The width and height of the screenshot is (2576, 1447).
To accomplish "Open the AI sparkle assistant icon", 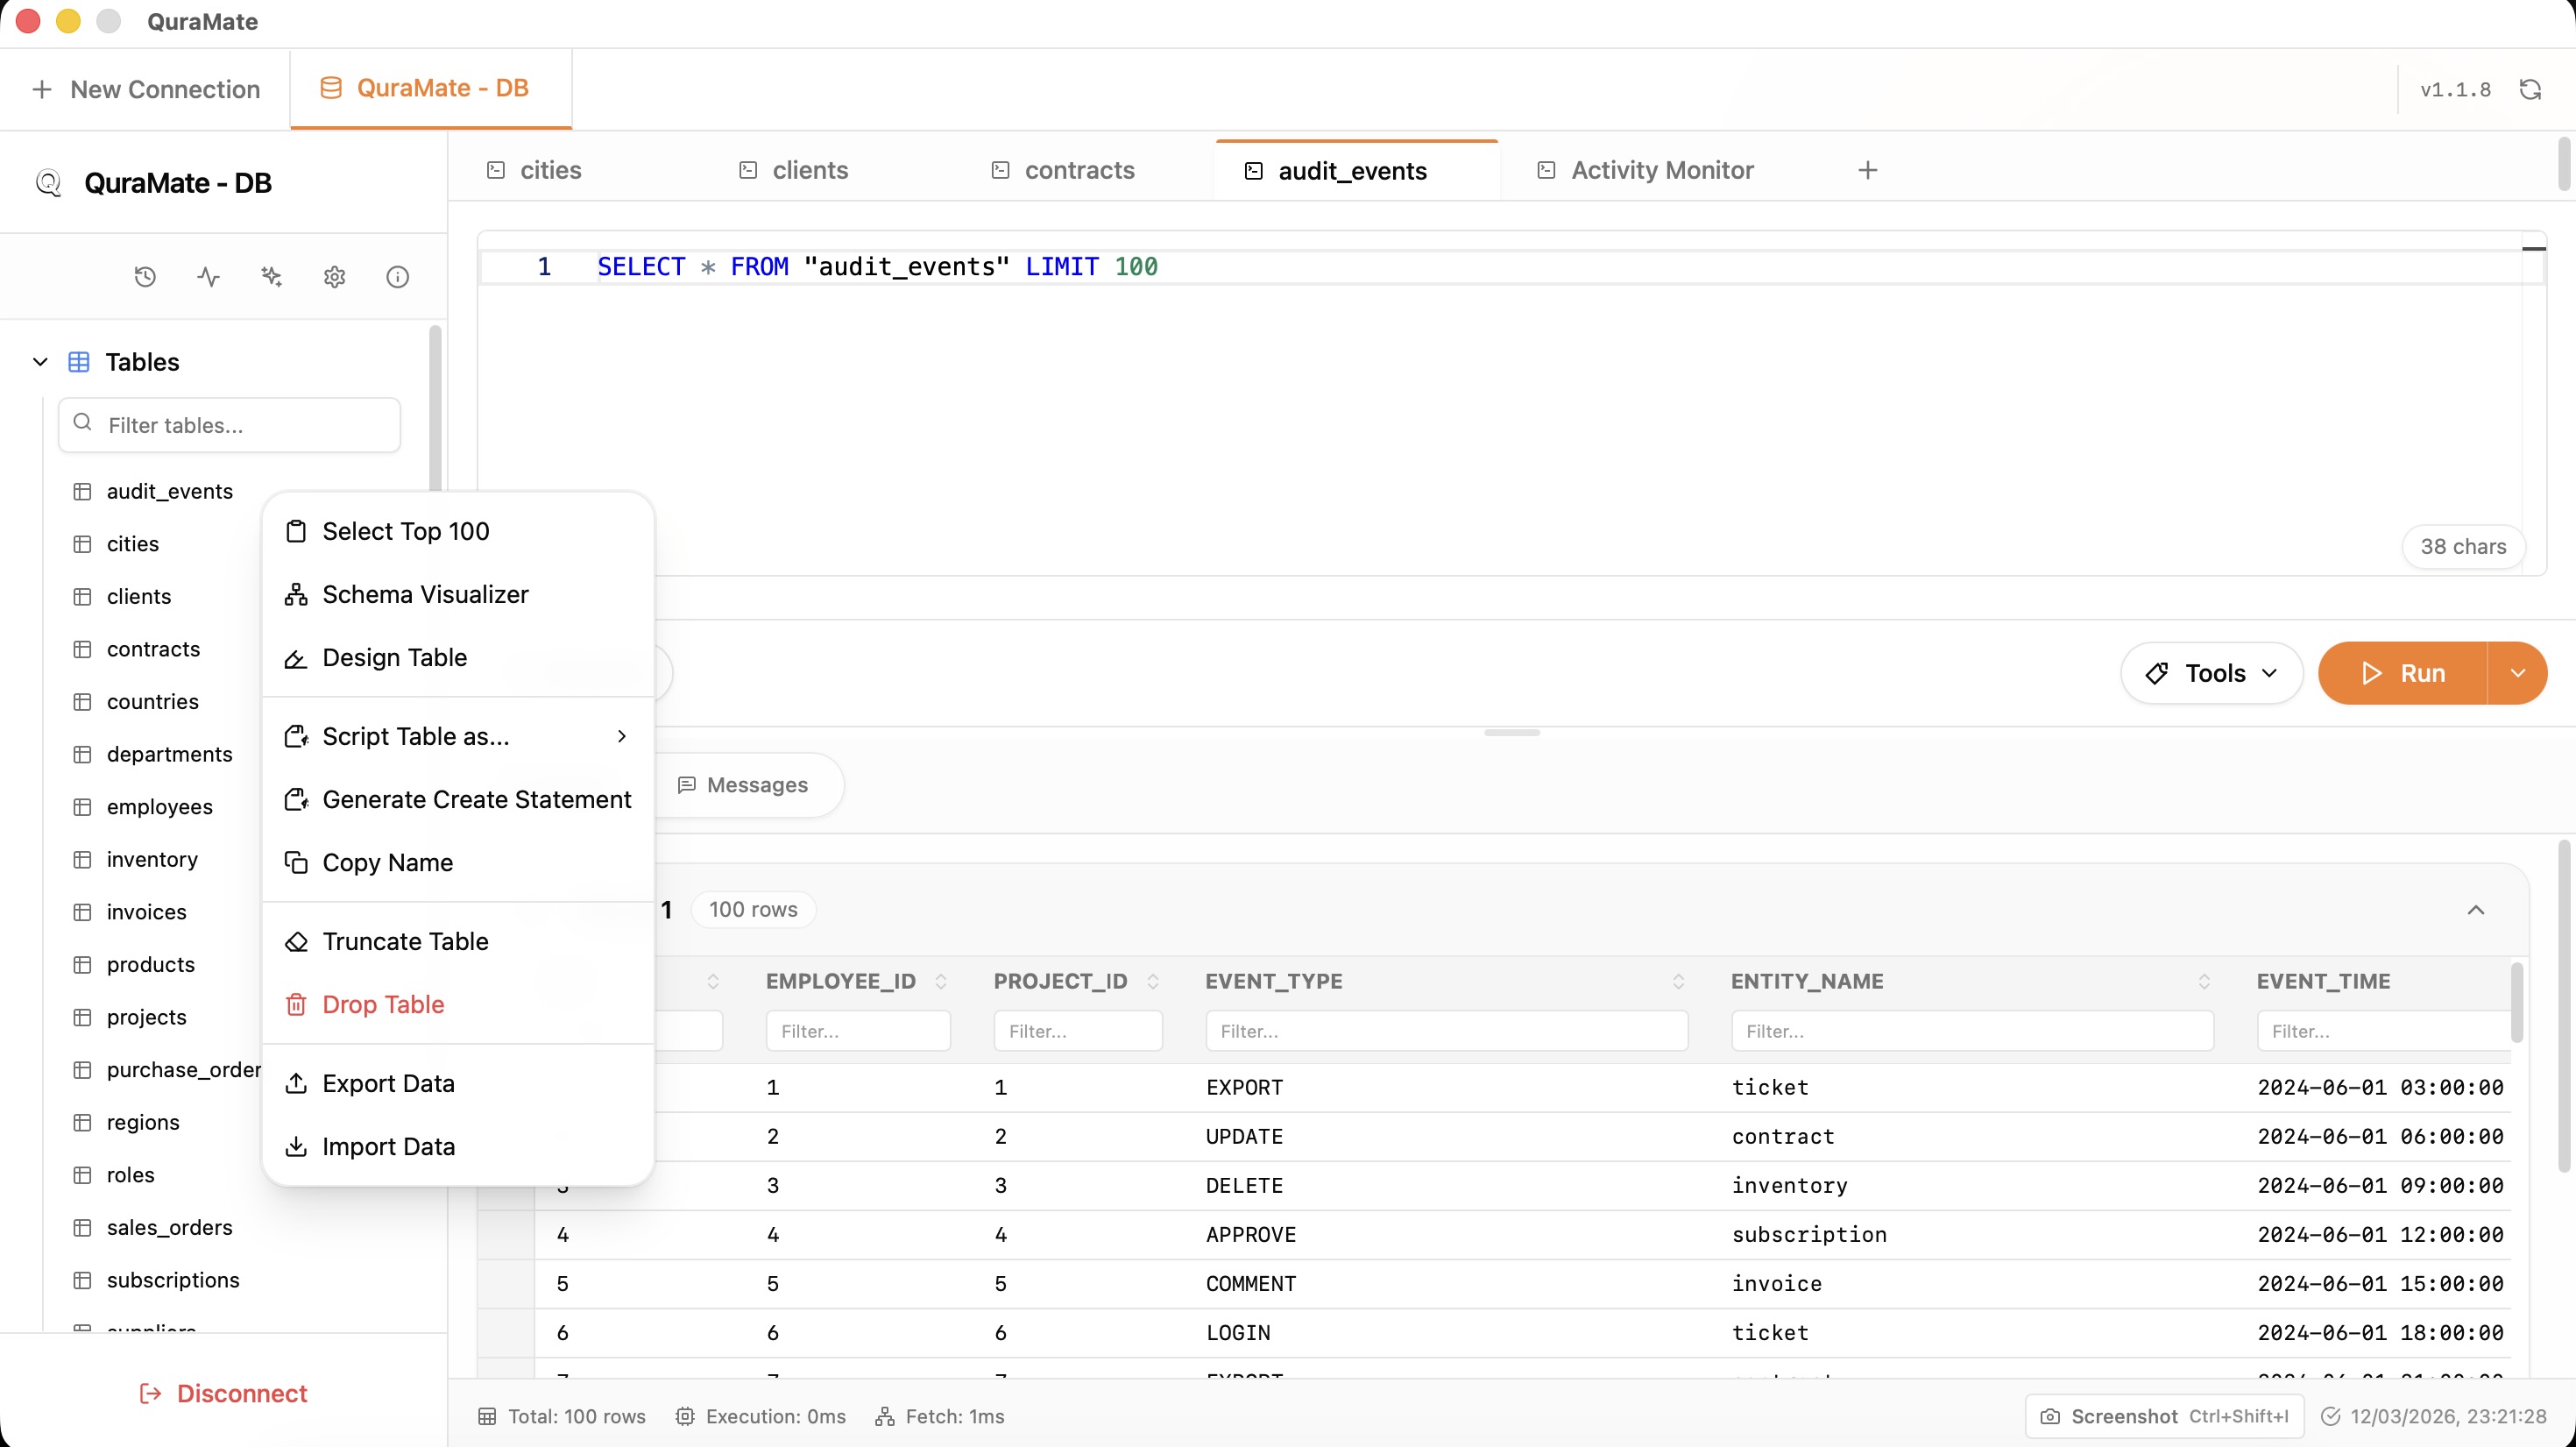I will (271, 277).
